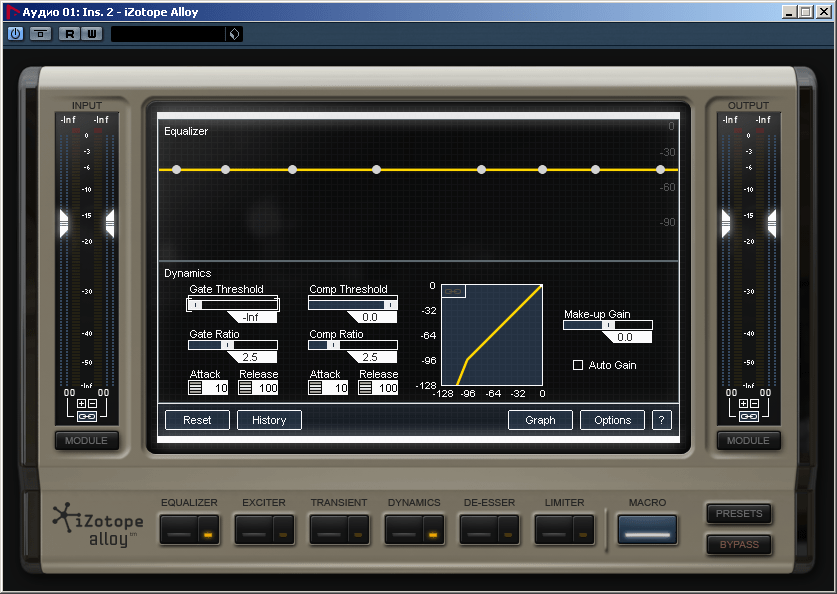Open help with the question mark button

coord(662,420)
